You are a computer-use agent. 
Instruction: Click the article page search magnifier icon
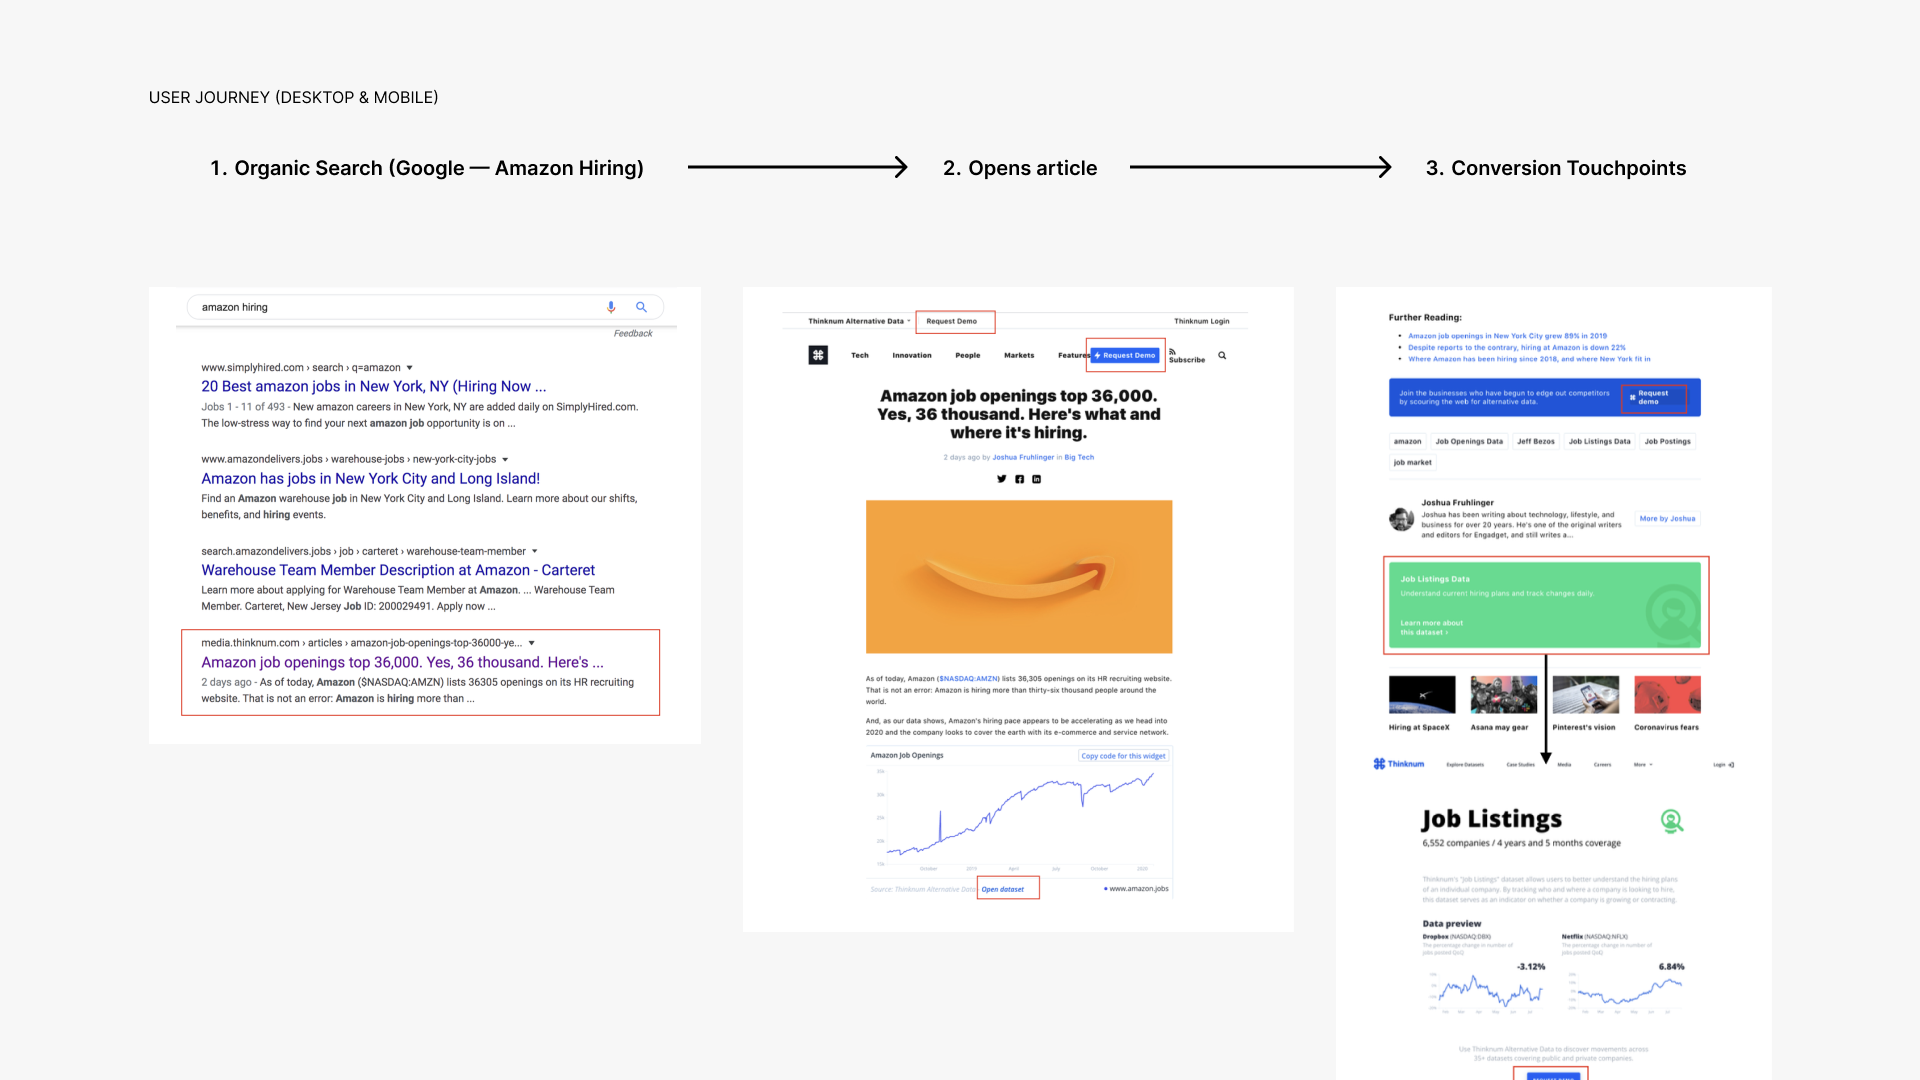(x=1222, y=355)
